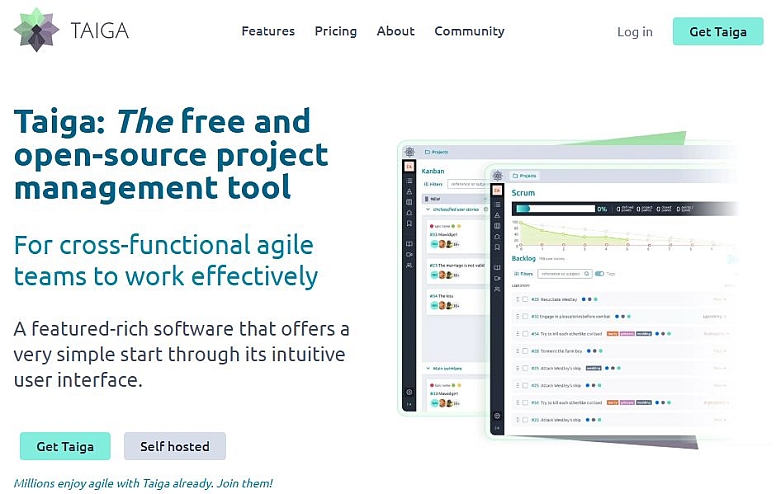Click Filters beside the Backlog search

524,273
